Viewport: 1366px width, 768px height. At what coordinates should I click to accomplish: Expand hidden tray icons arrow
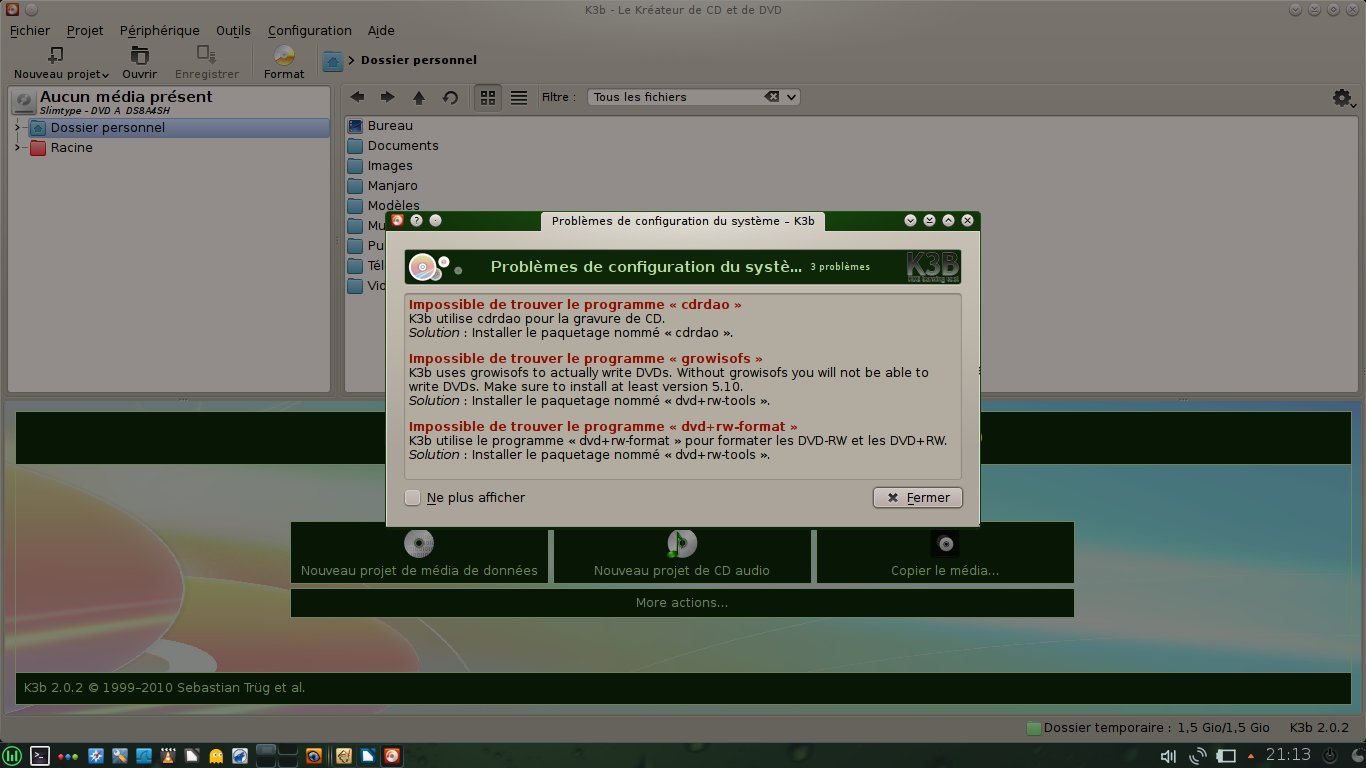click(x=1251, y=756)
